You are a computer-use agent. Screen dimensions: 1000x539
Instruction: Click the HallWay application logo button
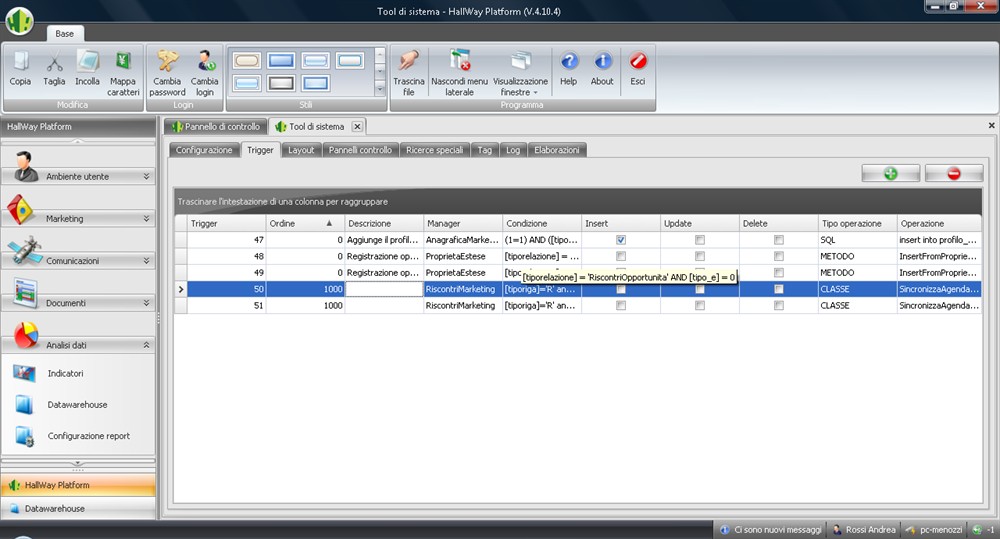(19, 20)
